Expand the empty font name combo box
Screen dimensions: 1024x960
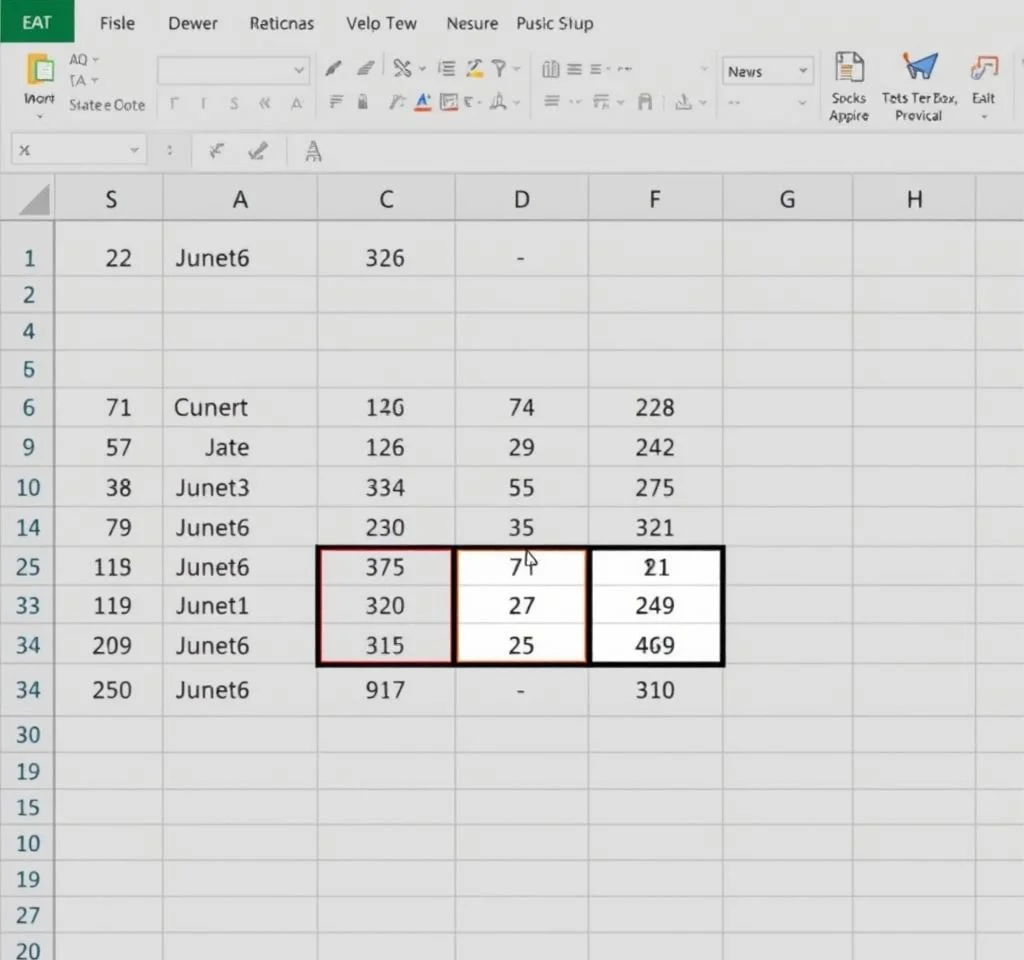point(299,71)
